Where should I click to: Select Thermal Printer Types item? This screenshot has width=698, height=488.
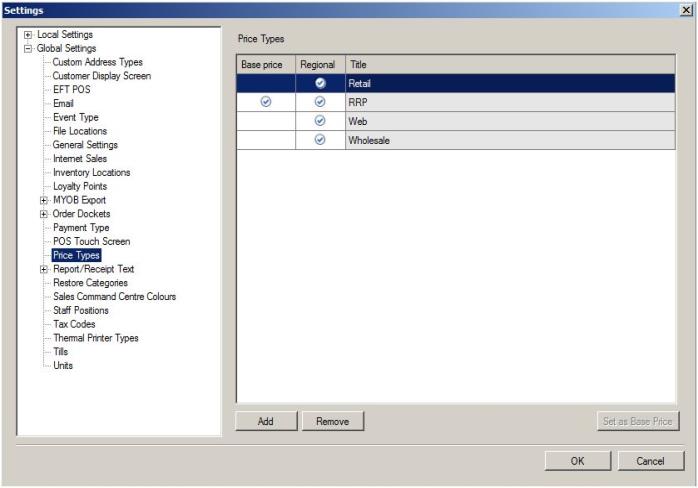[x=95, y=338]
